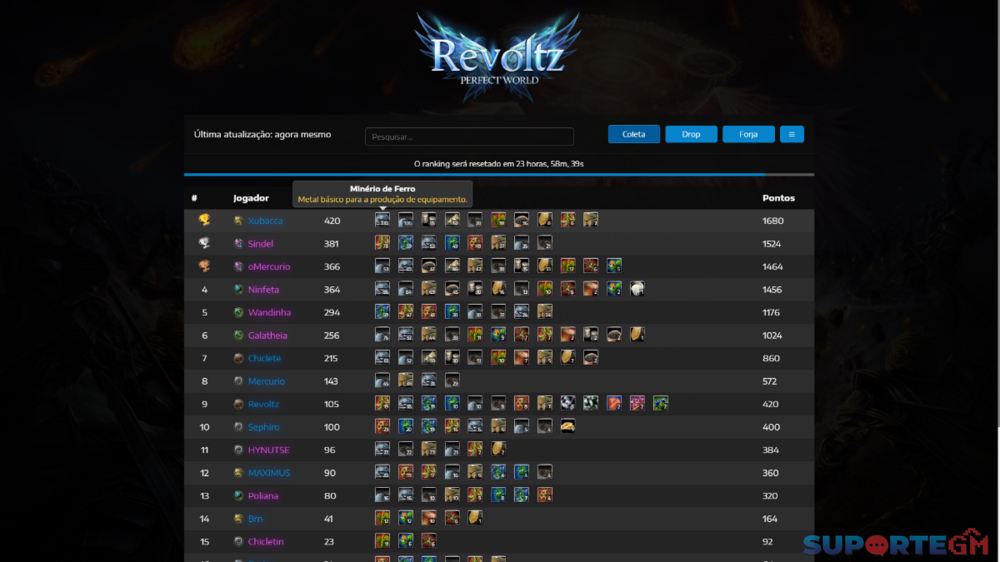Switch to the Drop ranking
Viewport: 1000px width, 562px height.
(x=691, y=134)
